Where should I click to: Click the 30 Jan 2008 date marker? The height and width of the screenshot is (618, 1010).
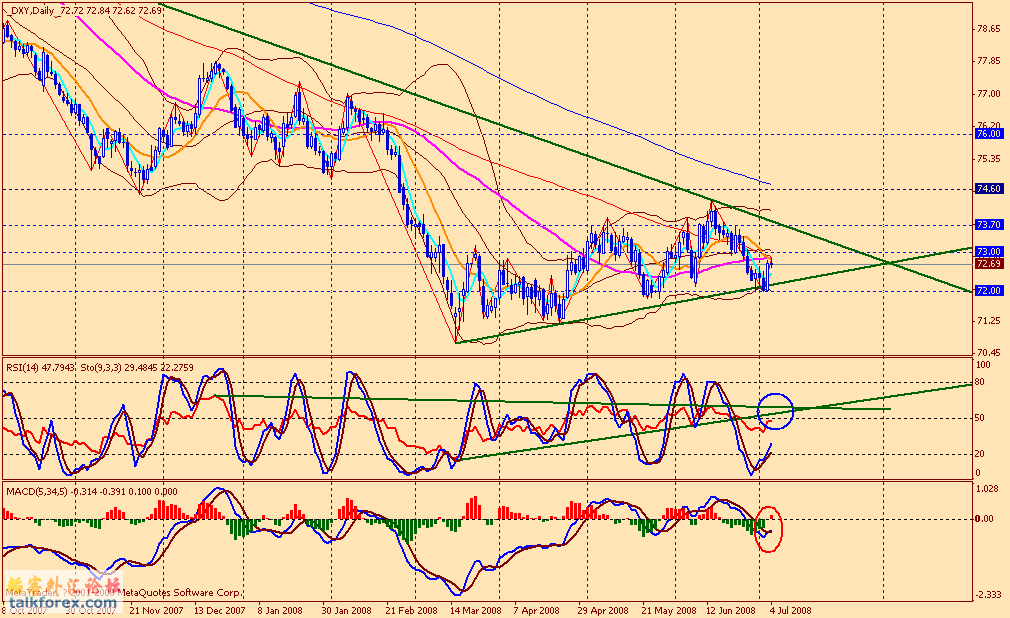click(x=349, y=608)
